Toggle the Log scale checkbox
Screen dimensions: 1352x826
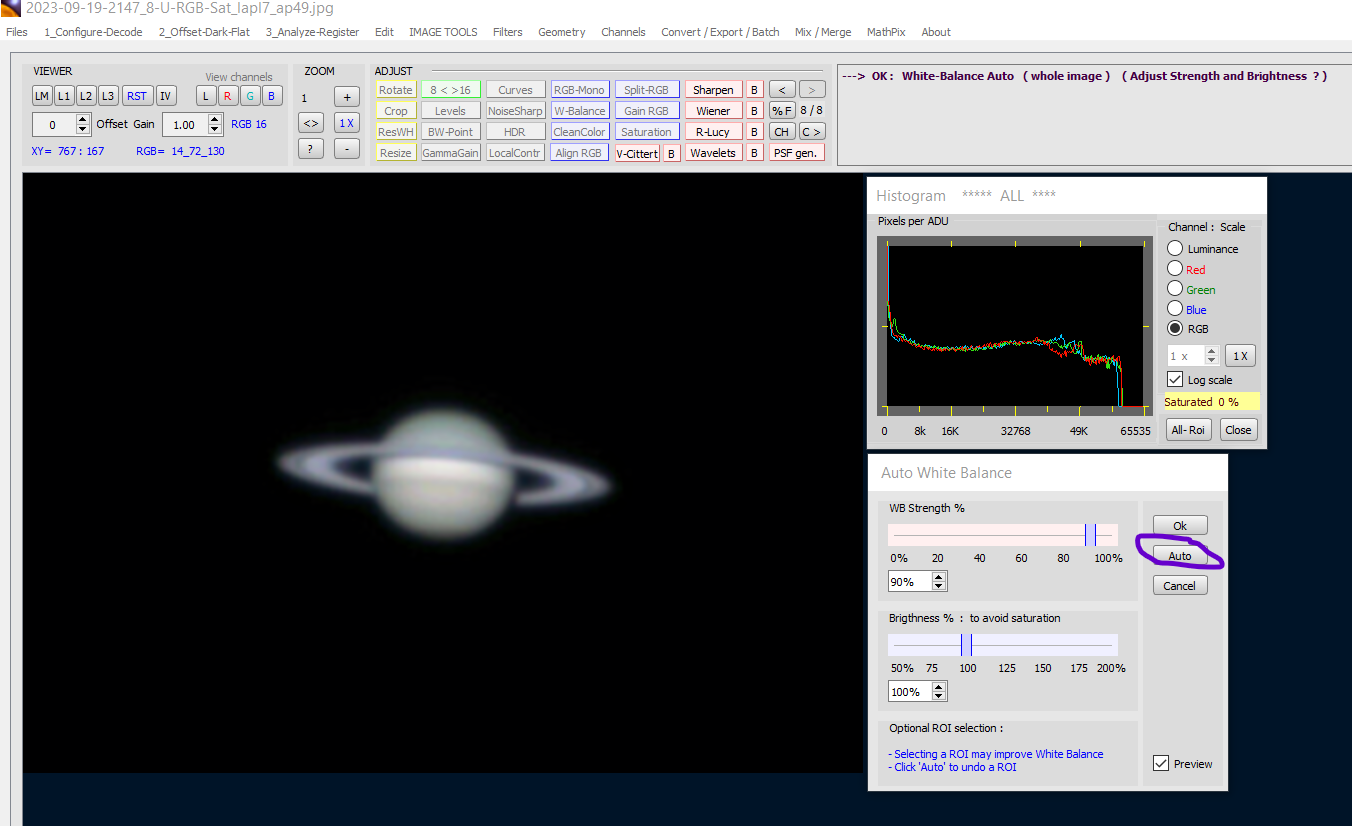tap(1175, 380)
